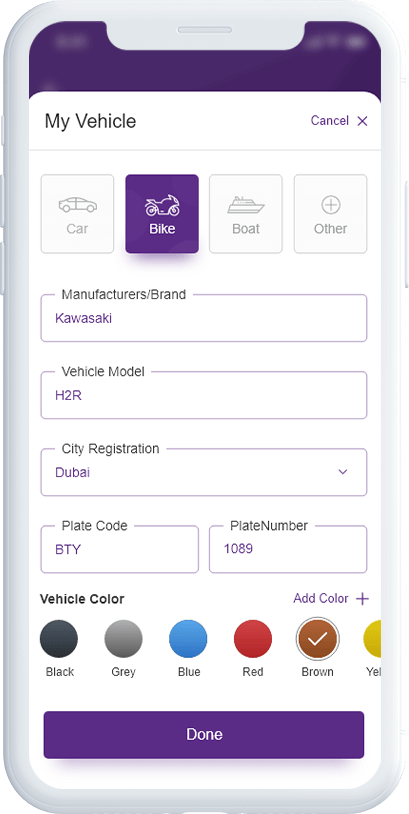This screenshot has height=814, width=409.
Task: Click the Add Color link
Action: coord(320,599)
